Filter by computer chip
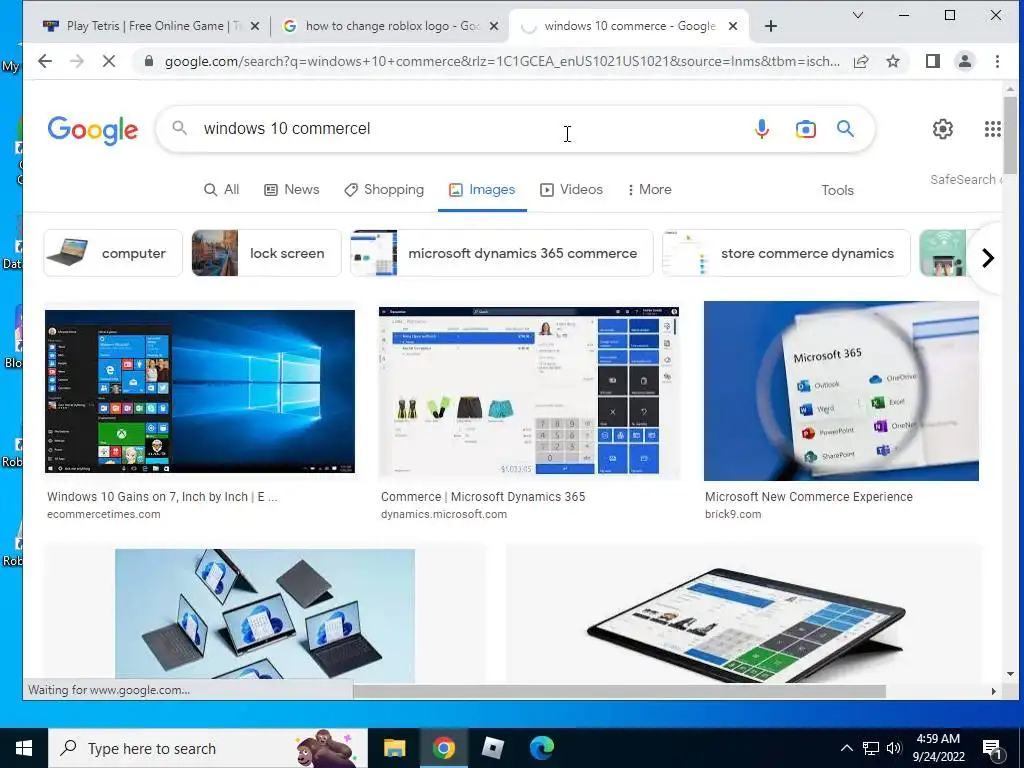This screenshot has height=768, width=1024. tap(113, 253)
